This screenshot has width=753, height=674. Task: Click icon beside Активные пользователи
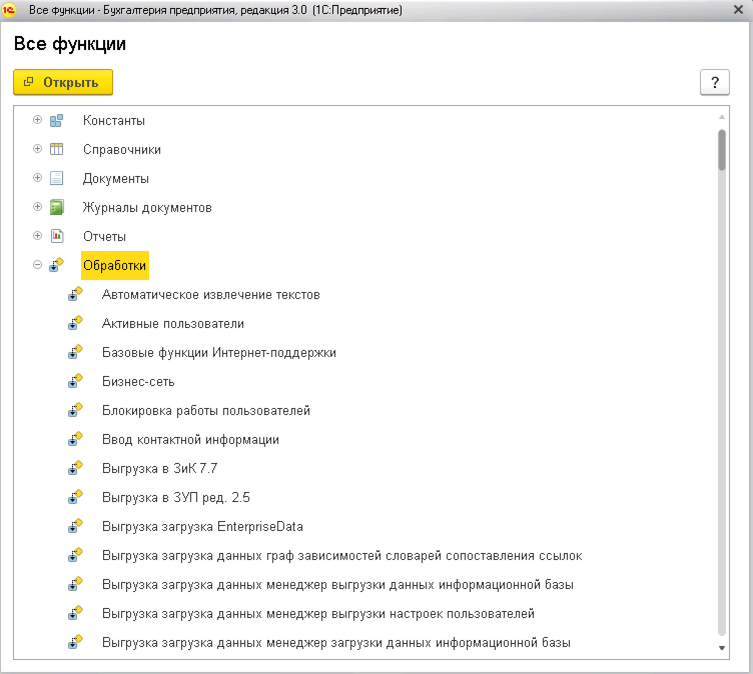[75, 323]
